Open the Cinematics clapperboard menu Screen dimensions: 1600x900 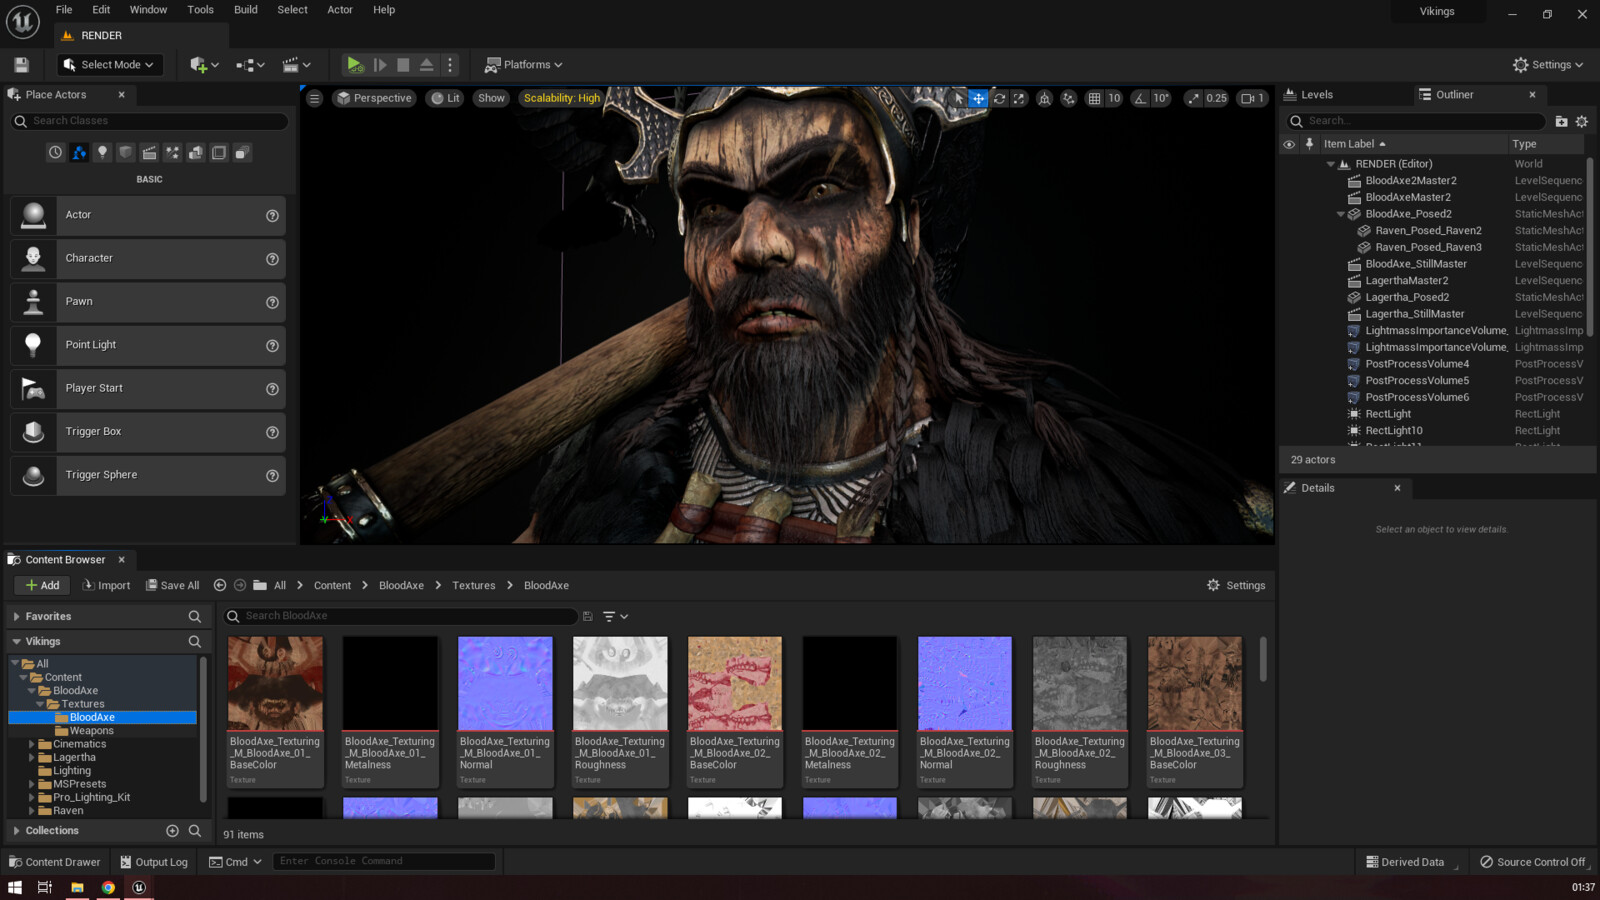click(296, 65)
